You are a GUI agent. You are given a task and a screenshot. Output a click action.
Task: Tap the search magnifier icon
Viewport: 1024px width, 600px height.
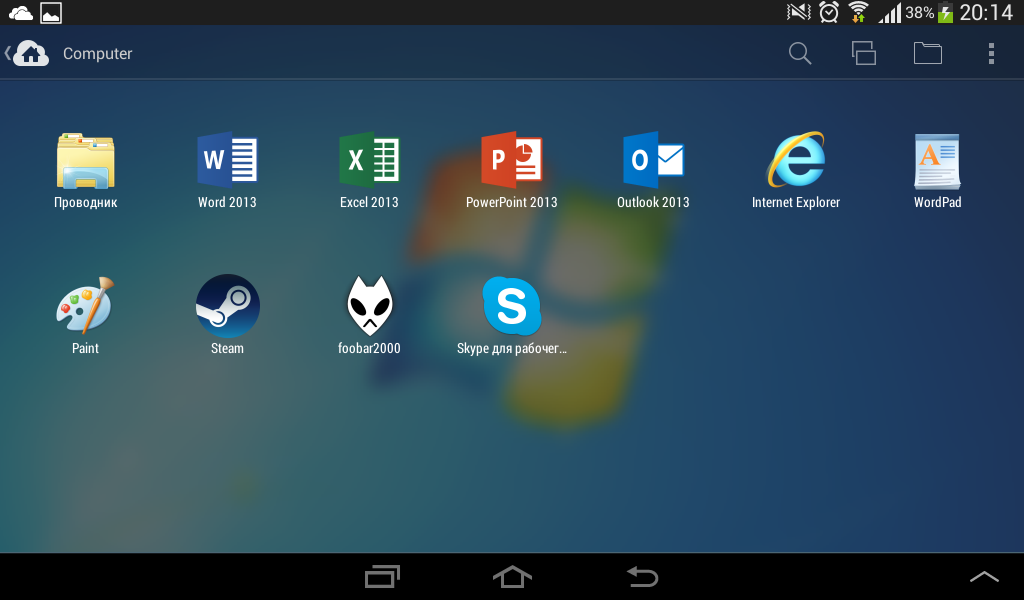[x=800, y=54]
